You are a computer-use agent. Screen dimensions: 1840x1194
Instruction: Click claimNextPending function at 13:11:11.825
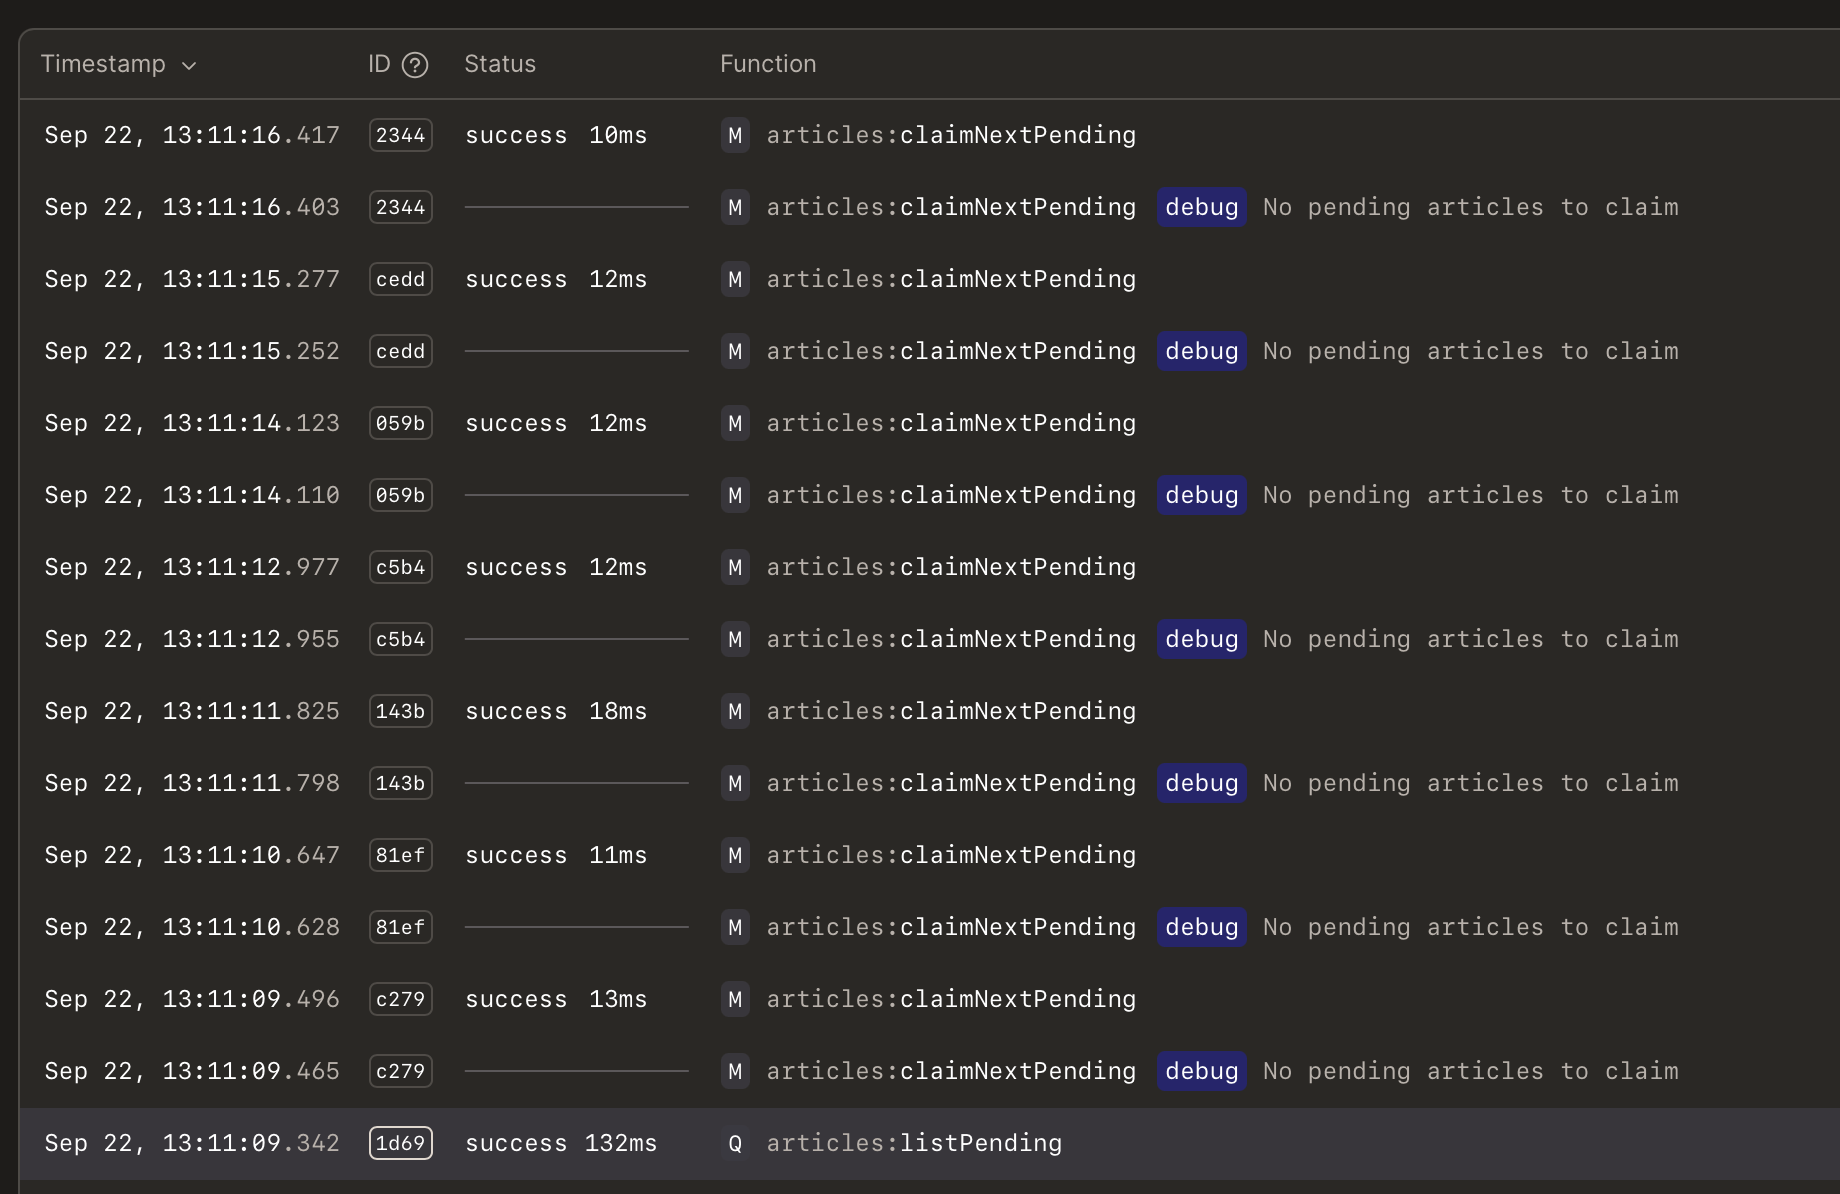click(951, 711)
